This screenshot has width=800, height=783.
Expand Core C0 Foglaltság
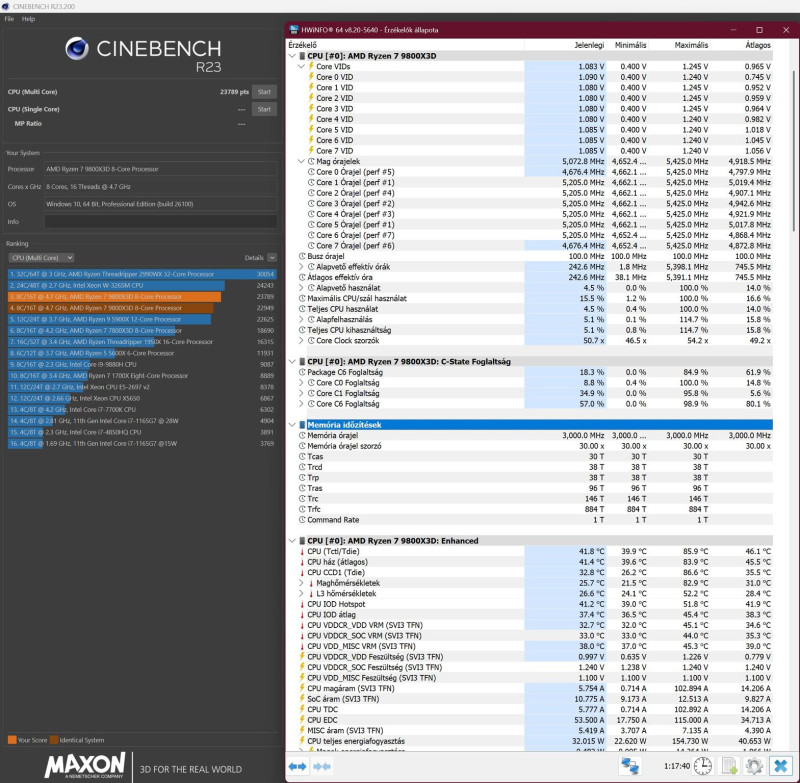(301, 383)
